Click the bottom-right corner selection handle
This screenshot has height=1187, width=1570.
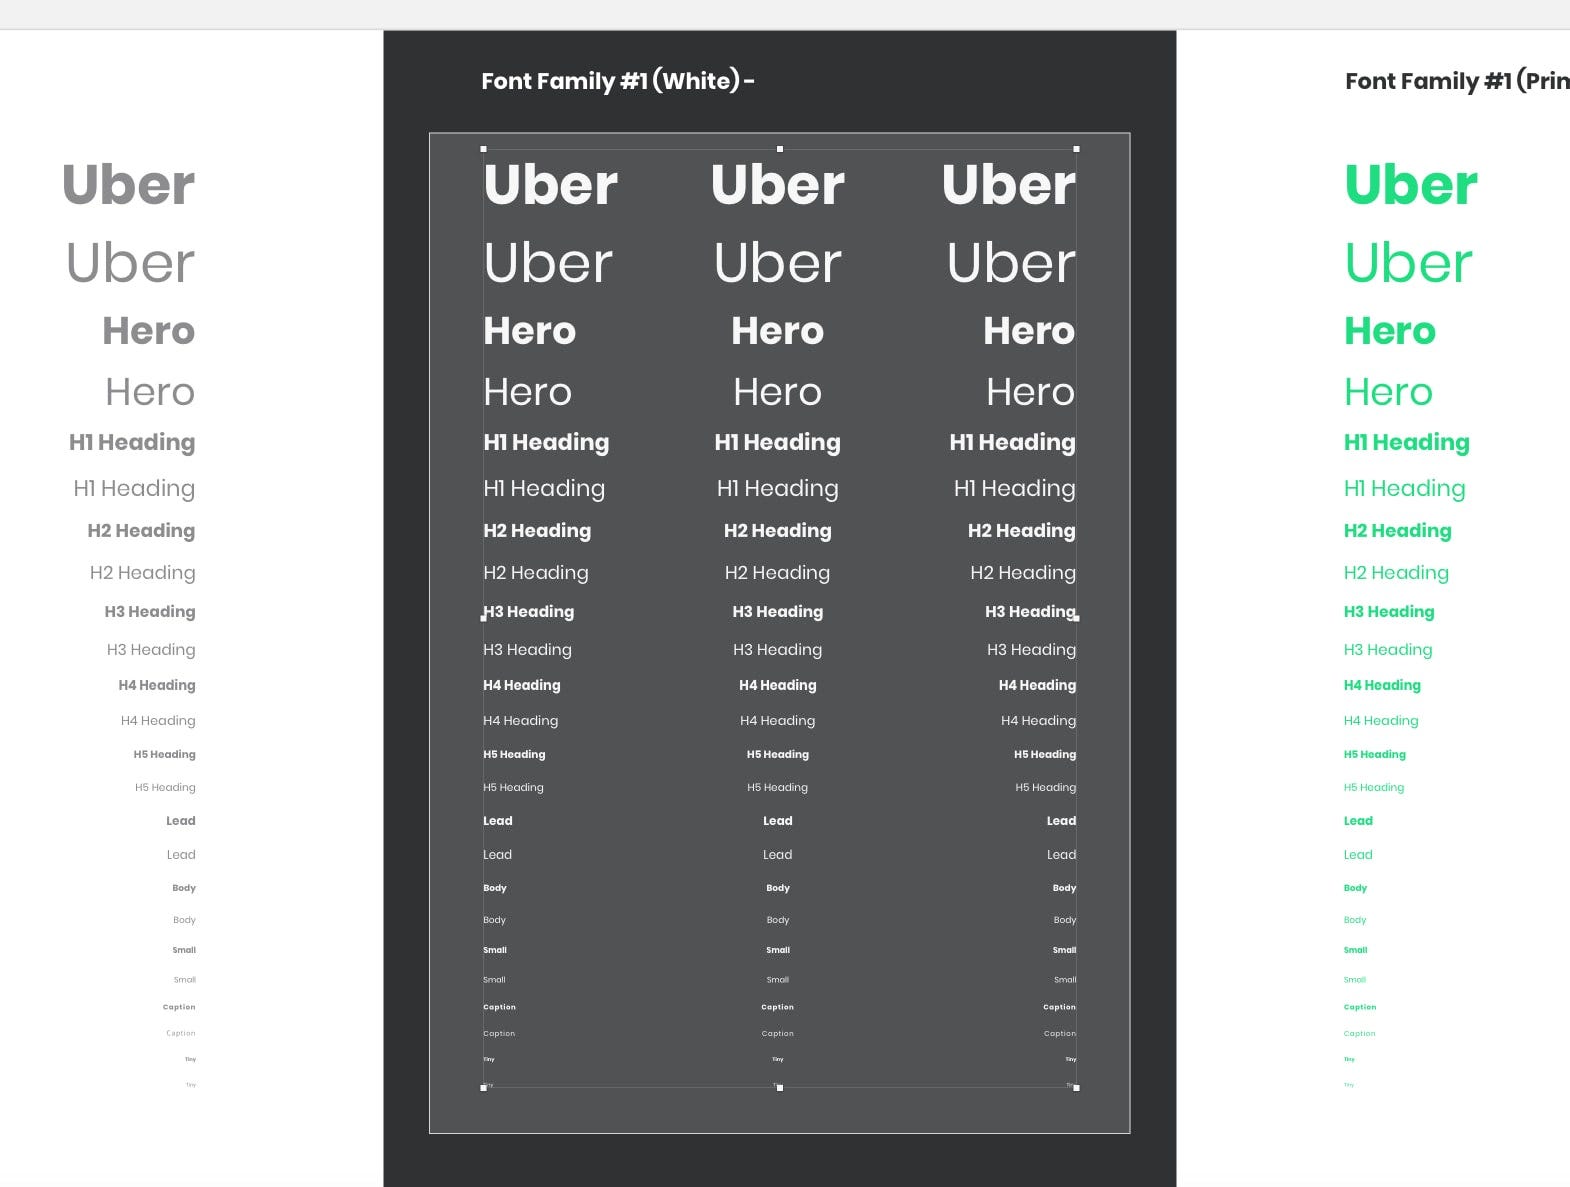point(1076,1087)
